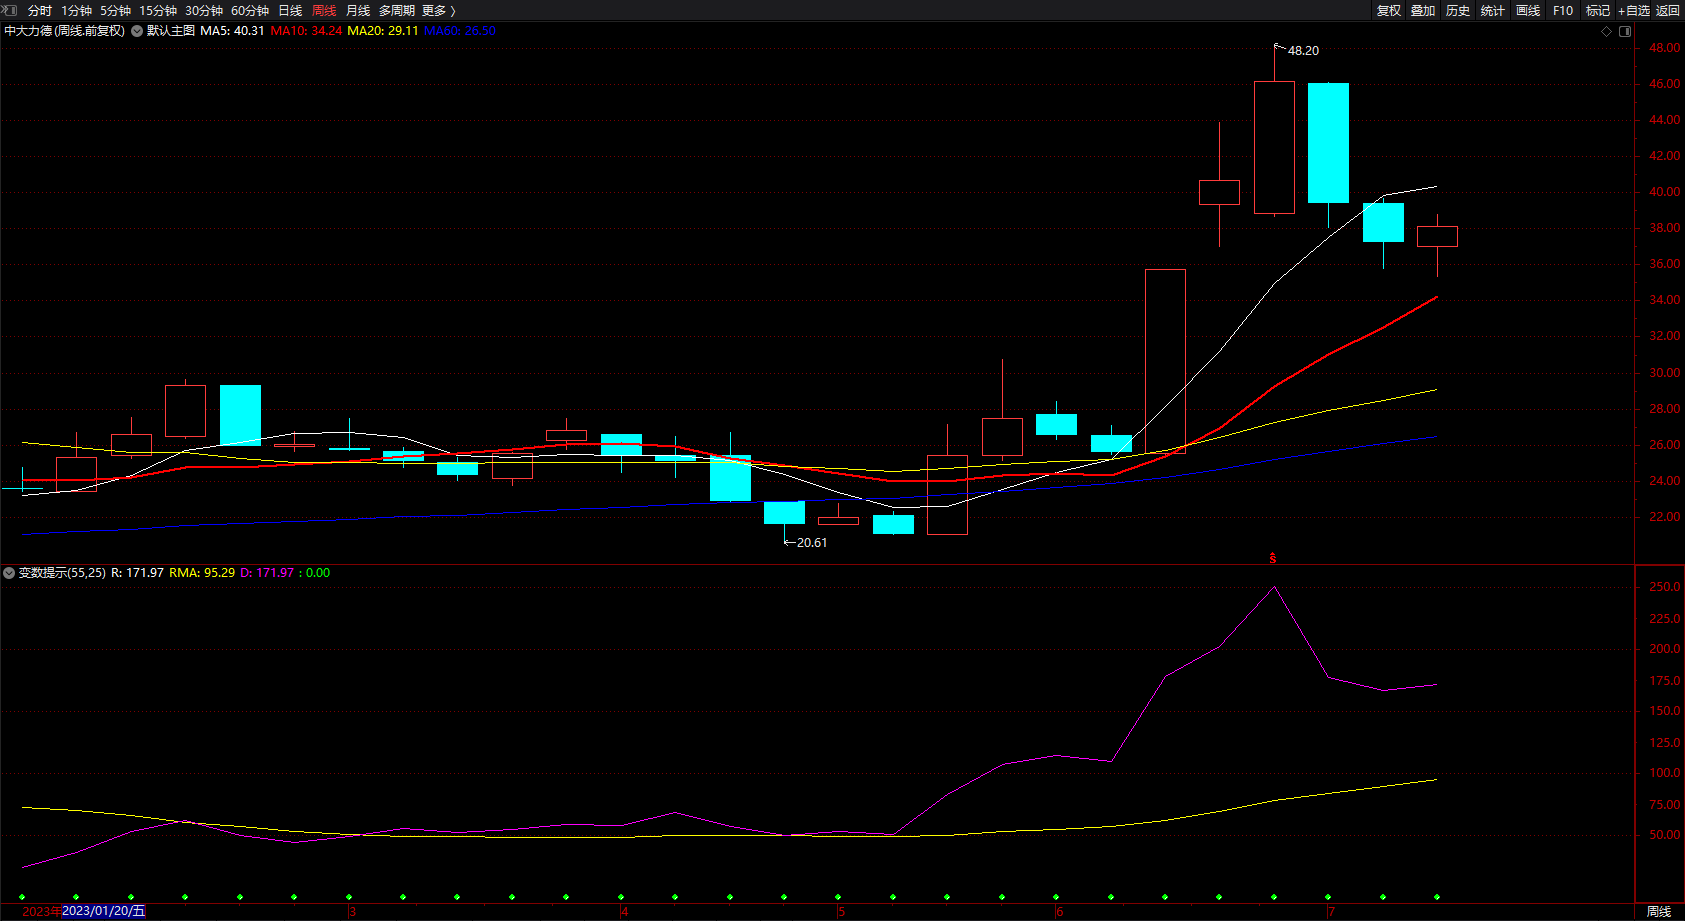Click the 2023/01/20/五 date label

coord(103,911)
